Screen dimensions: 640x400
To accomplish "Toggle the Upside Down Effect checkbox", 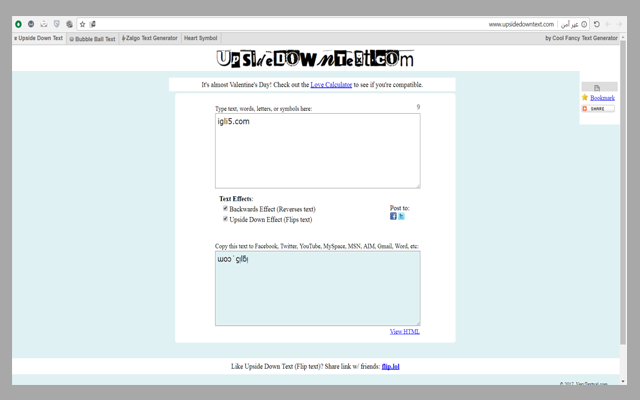I will point(225,219).
